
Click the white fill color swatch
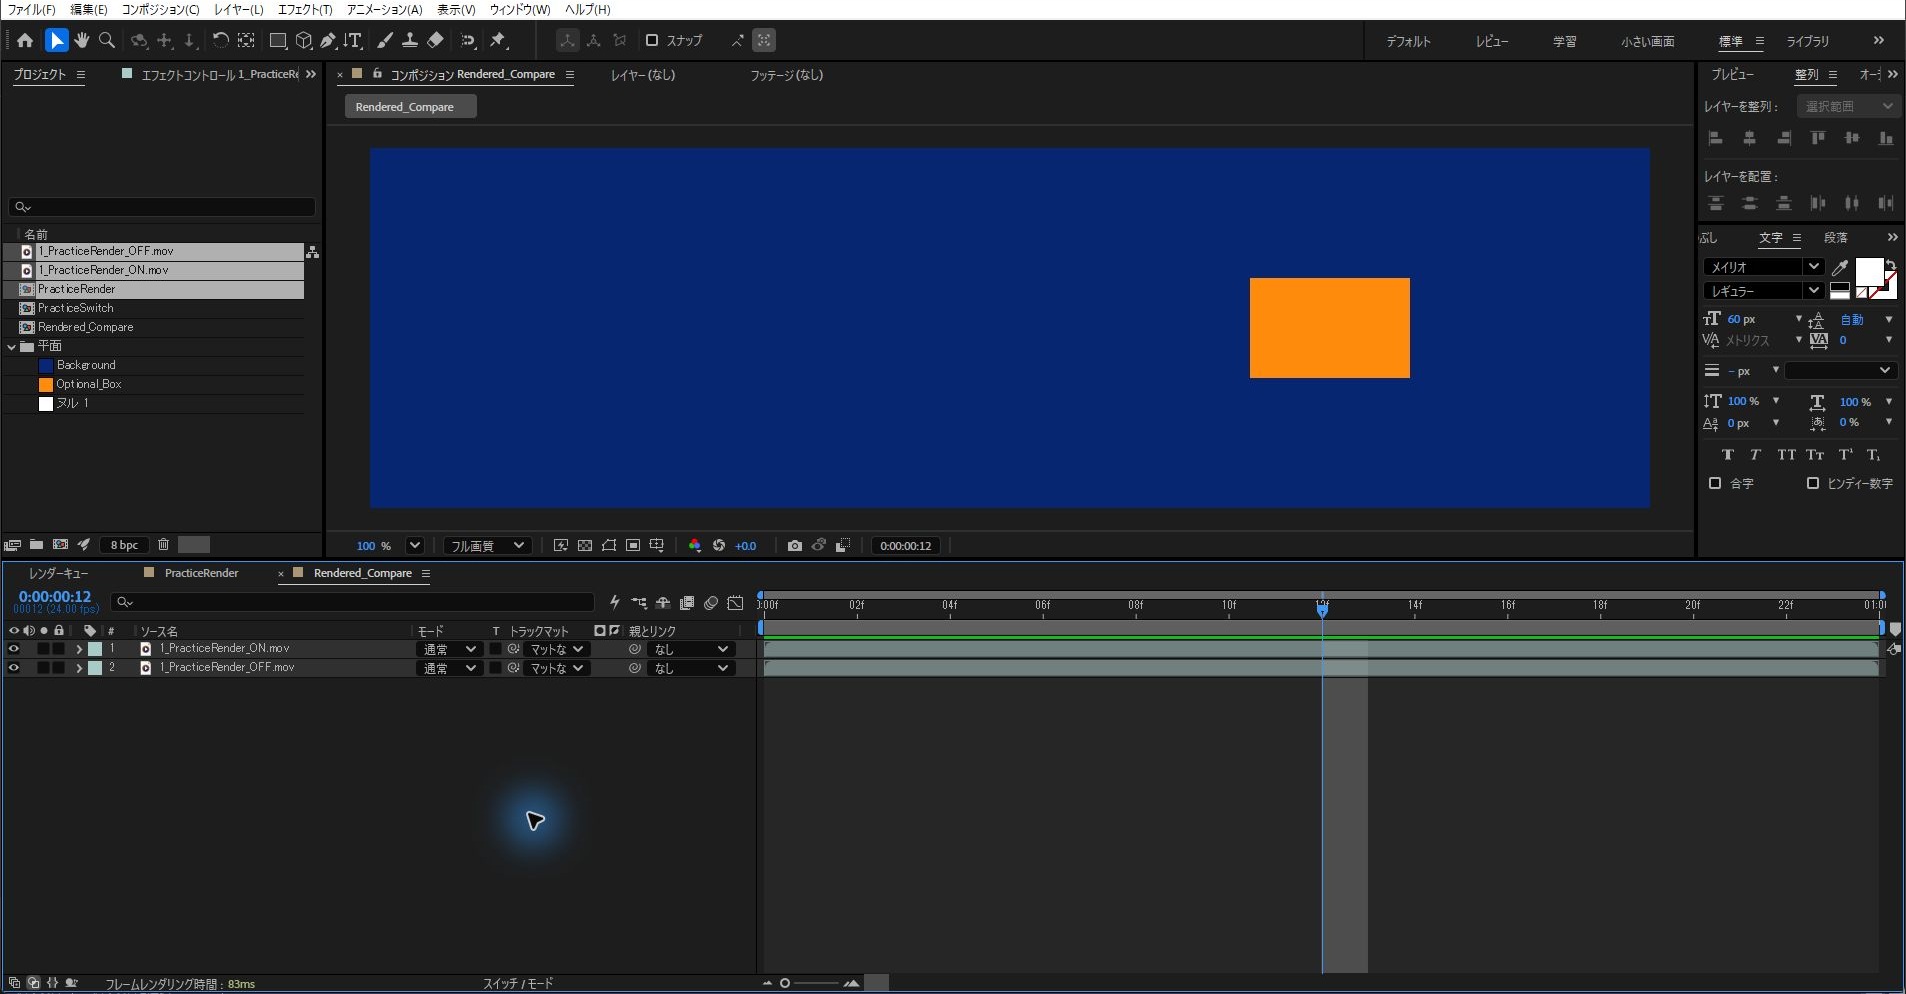(1868, 270)
